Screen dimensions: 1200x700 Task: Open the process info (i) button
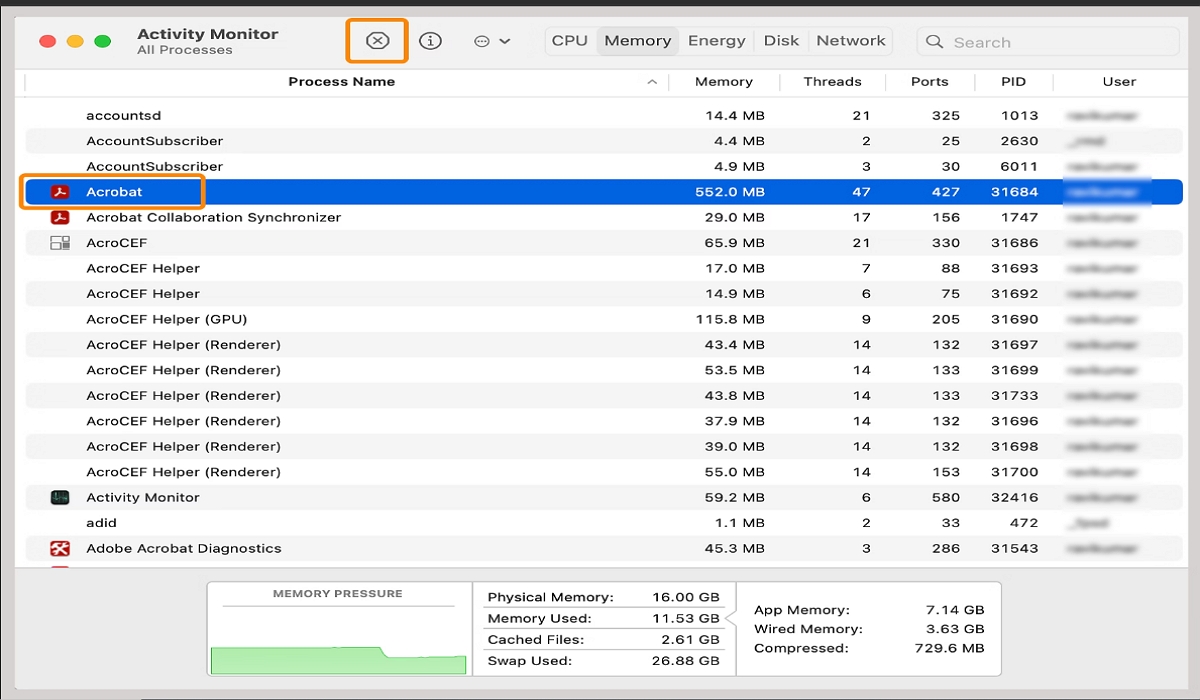430,41
